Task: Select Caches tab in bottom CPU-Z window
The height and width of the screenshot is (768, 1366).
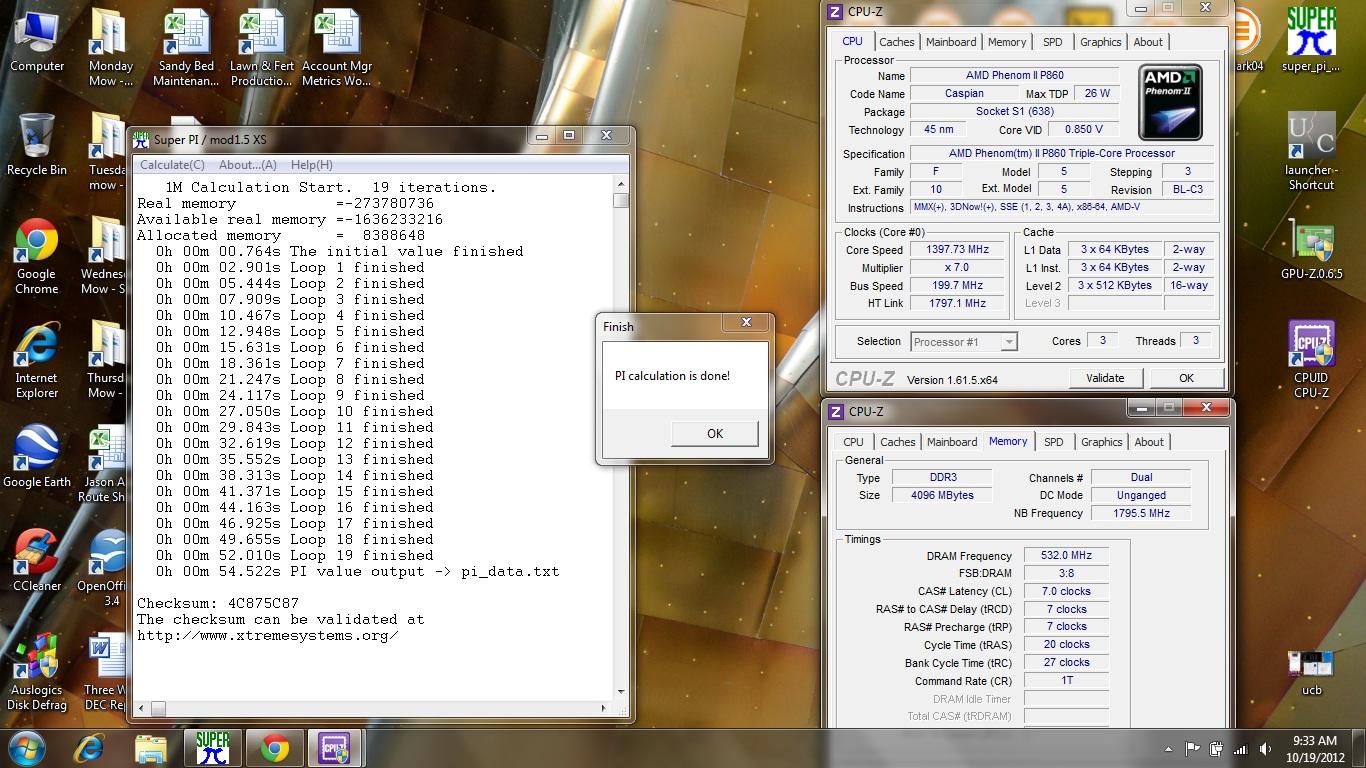Action: 897,442
